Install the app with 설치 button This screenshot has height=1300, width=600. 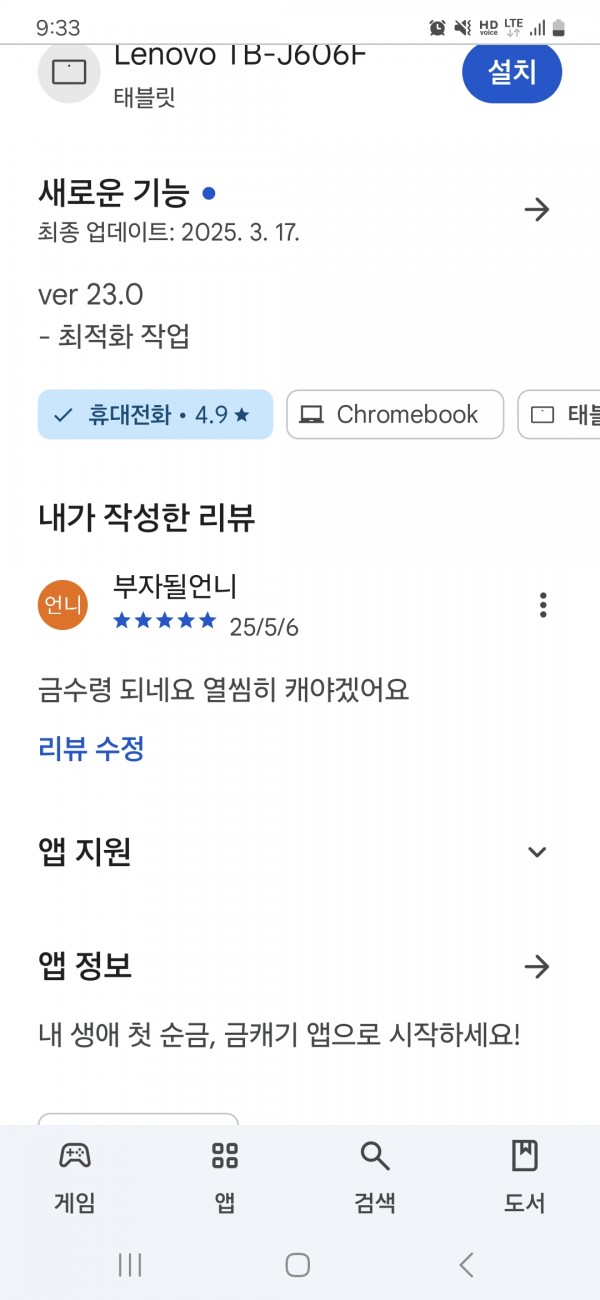click(x=512, y=72)
